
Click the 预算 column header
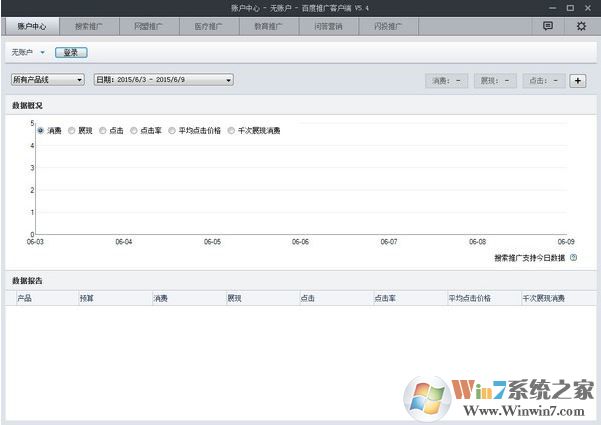(x=87, y=298)
